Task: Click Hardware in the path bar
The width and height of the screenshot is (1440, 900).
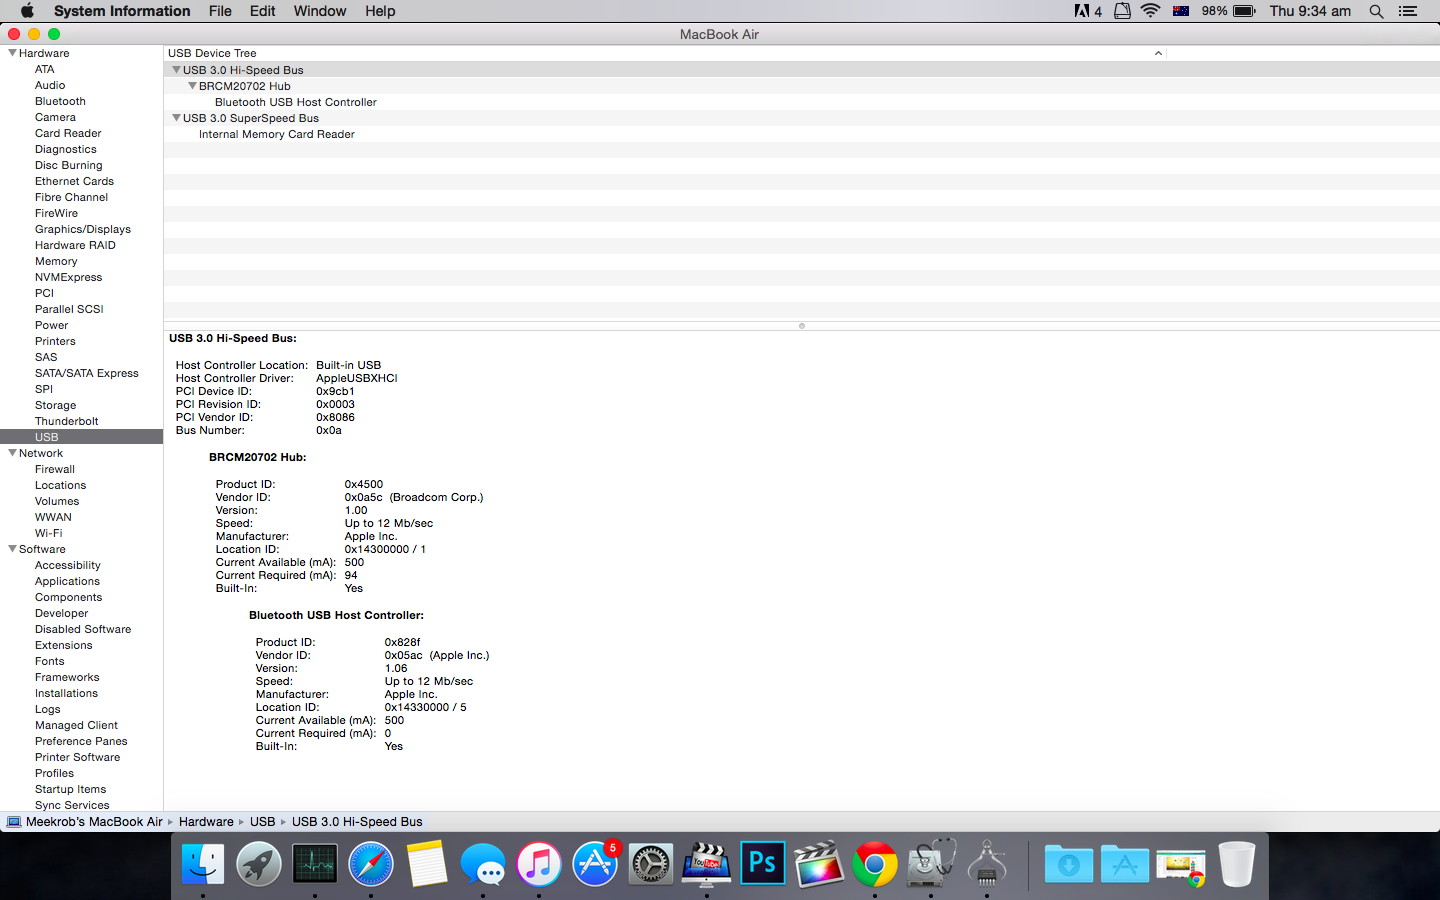Action: coord(206,822)
